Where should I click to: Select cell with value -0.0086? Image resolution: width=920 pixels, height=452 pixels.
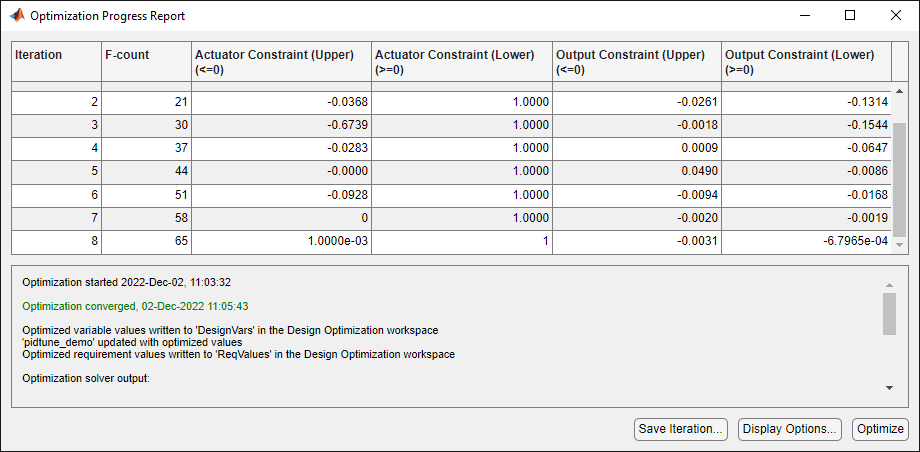807,171
